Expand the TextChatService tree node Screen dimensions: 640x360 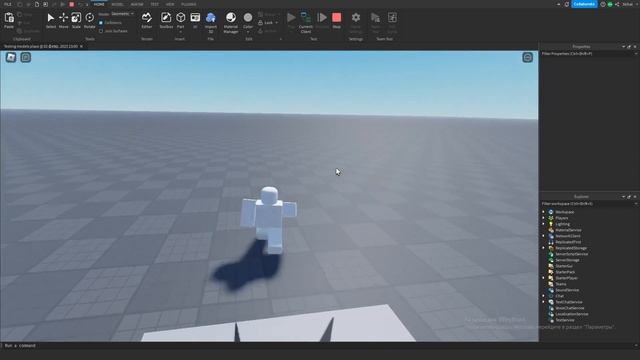(x=543, y=302)
